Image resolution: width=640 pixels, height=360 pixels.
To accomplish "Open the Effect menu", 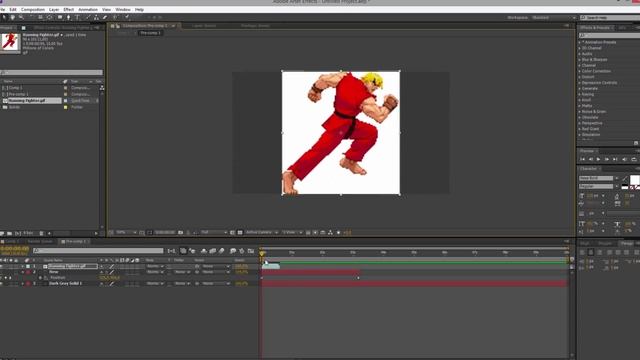I will 69,9.
